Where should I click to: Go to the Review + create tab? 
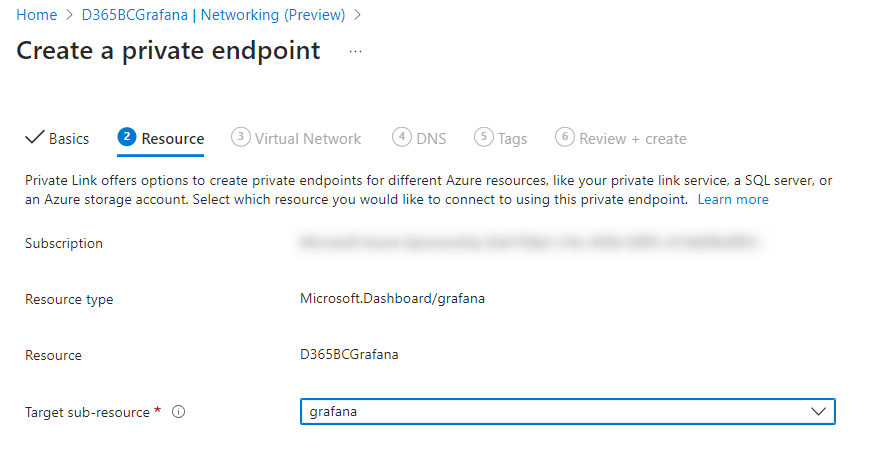pos(633,139)
